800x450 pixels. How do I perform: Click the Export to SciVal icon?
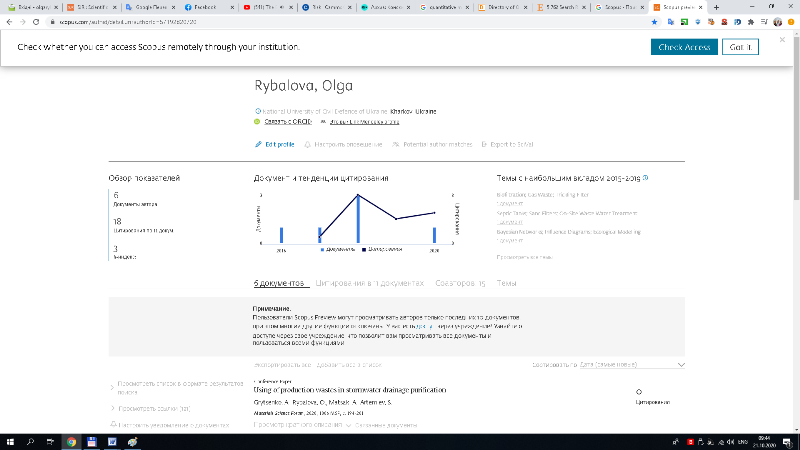tap(484, 144)
